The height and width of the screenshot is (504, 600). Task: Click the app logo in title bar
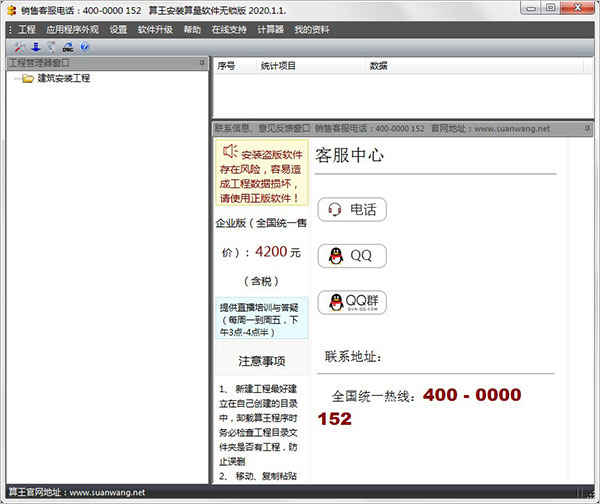click(11, 10)
